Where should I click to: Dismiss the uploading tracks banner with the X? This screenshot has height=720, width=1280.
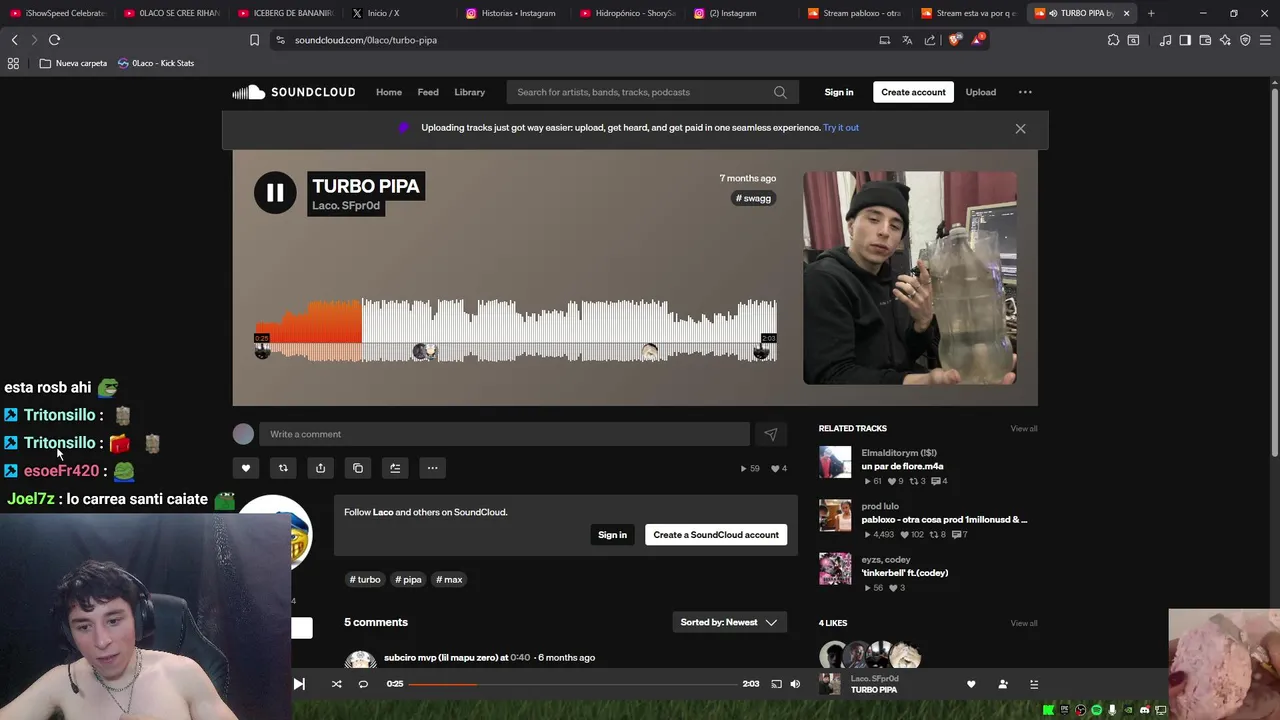click(x=1020, y=128)
